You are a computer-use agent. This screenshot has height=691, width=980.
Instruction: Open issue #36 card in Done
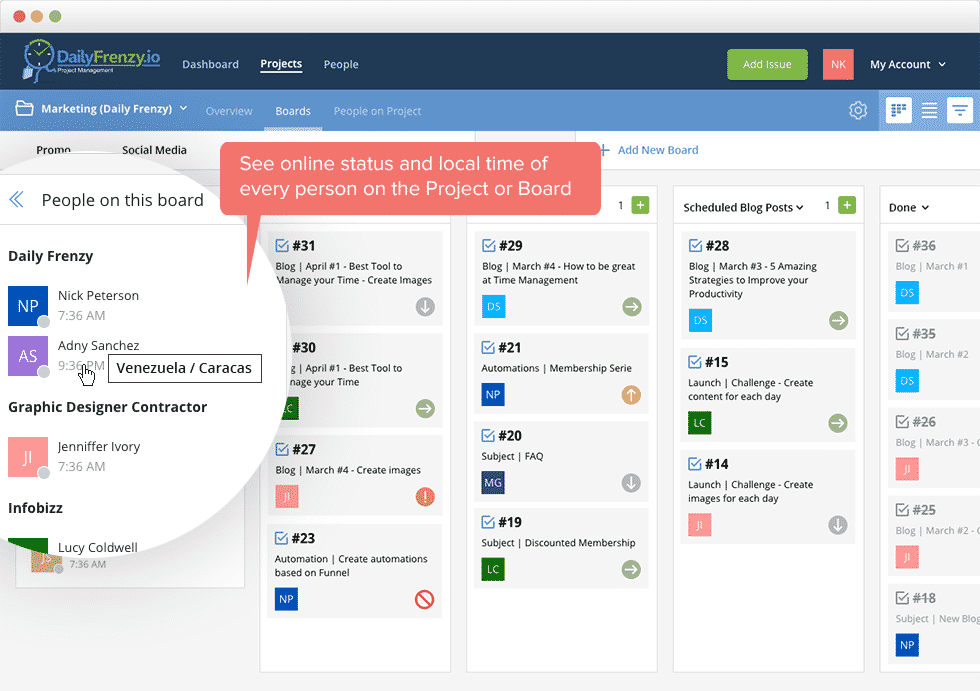click(934, 271)
